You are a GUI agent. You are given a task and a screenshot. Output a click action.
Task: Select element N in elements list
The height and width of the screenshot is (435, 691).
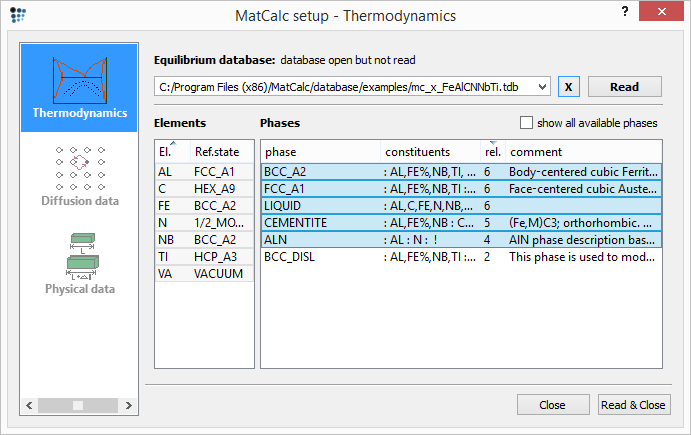click(x=163, y=223)
